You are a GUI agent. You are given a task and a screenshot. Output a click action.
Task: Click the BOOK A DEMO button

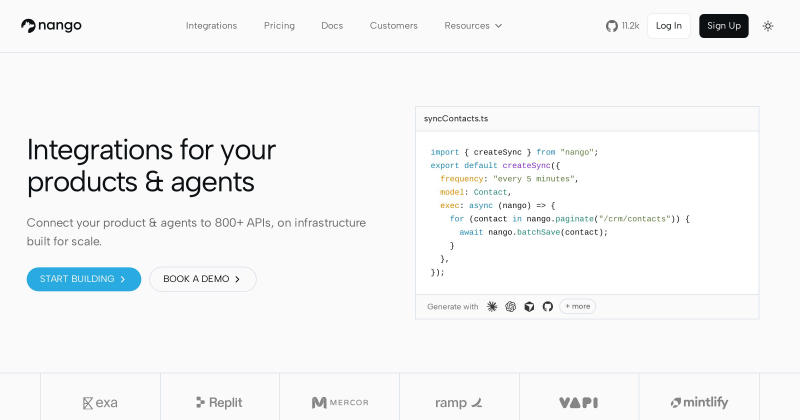click(203, 279)
